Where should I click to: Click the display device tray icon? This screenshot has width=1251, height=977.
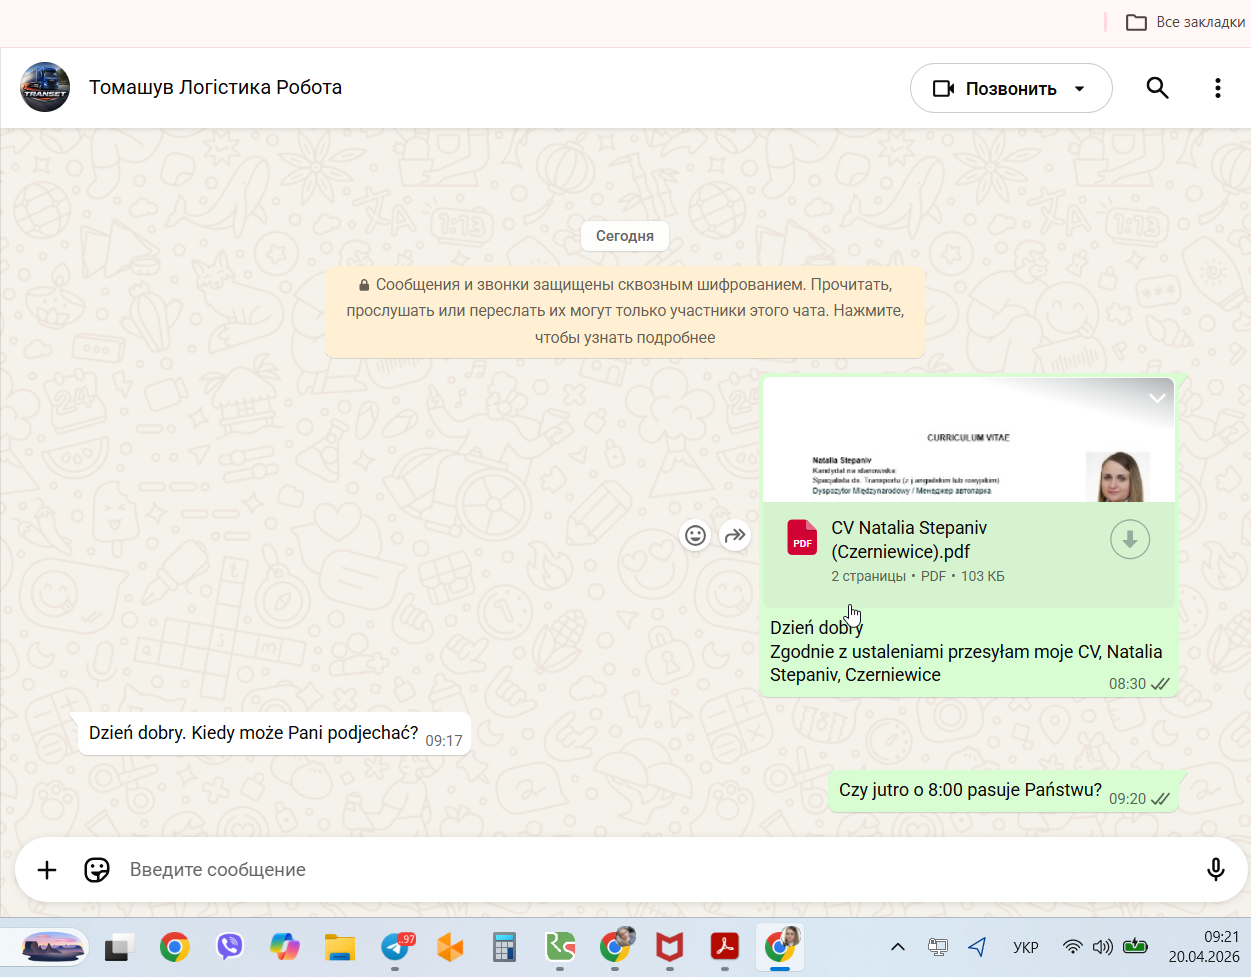[x=937, y=947]
